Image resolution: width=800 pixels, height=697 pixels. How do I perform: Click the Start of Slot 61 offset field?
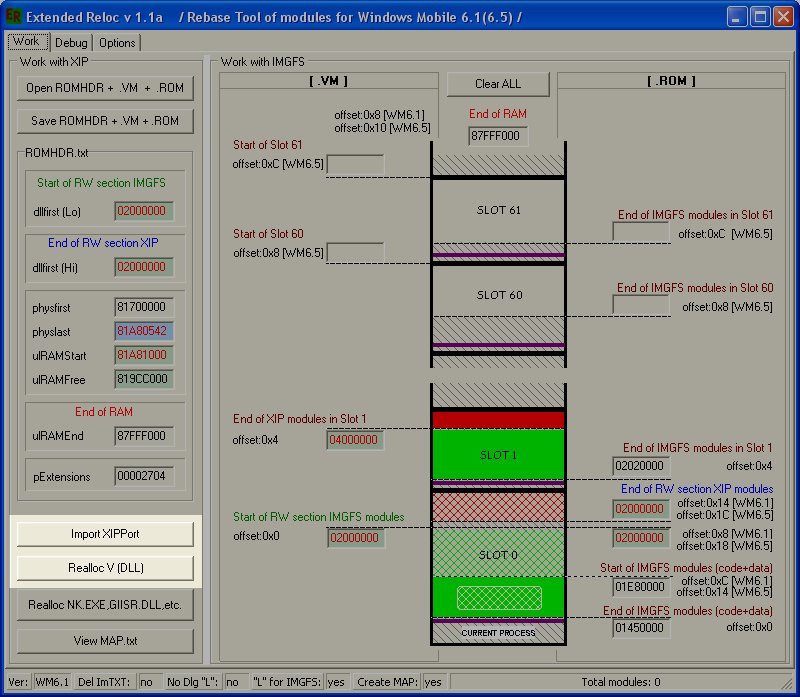355,164
